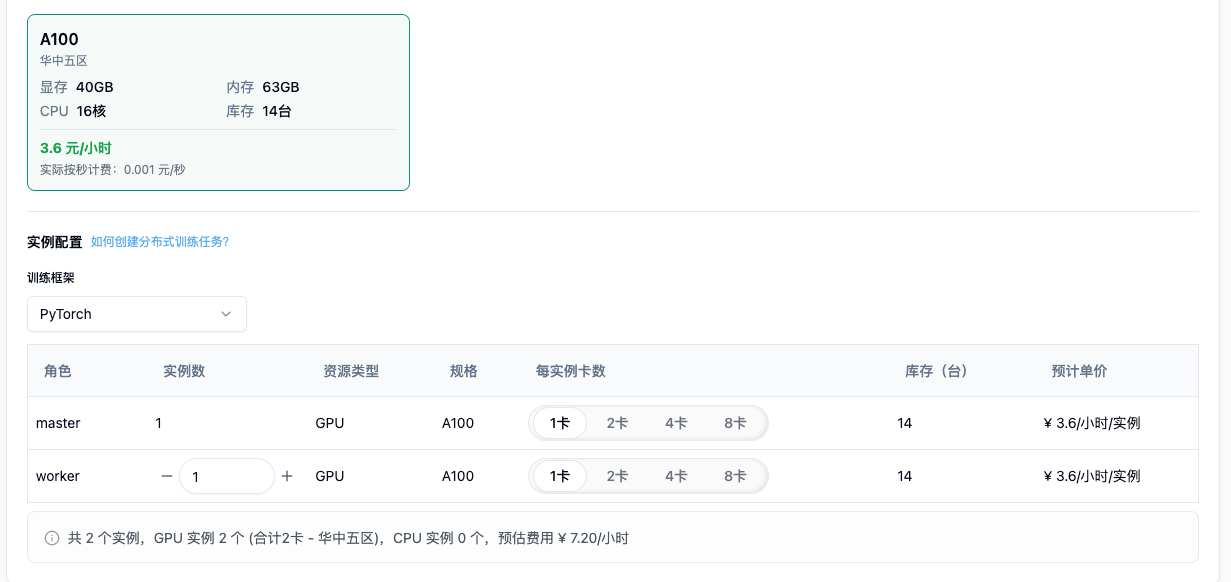Increase worker instance count with plus
Viewport: 1231px width, 582px height.
point(287,476)
